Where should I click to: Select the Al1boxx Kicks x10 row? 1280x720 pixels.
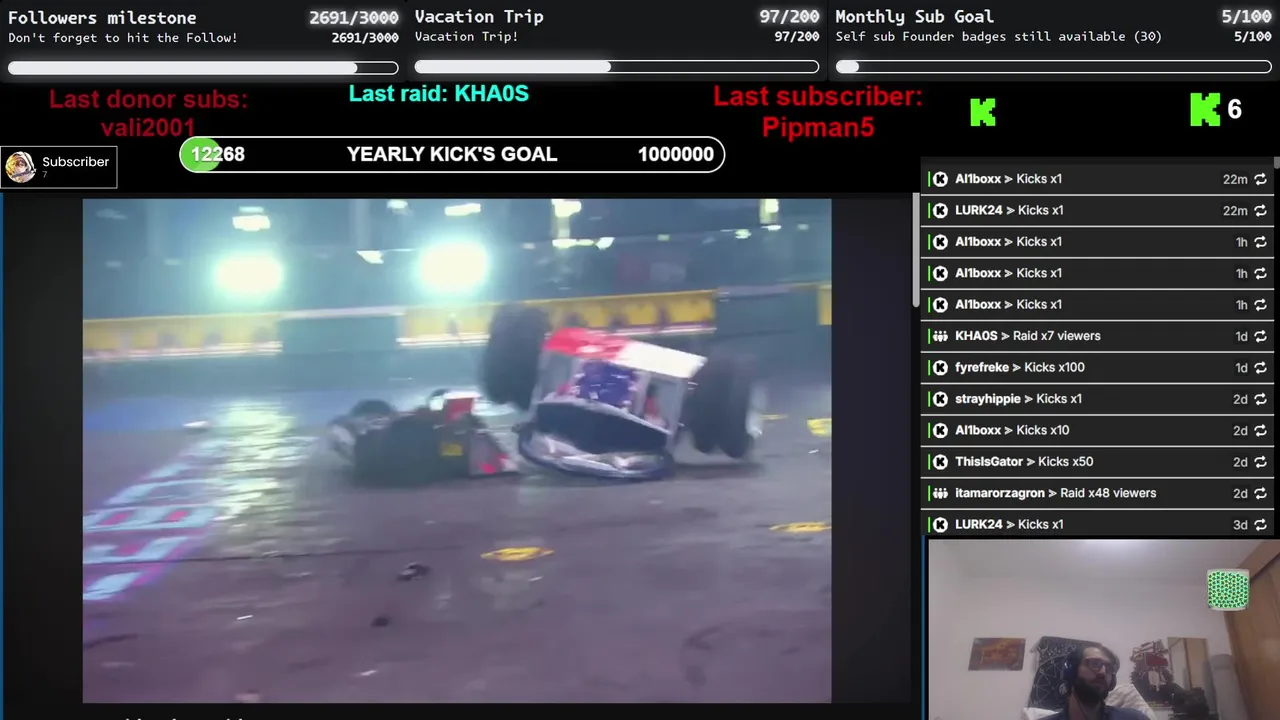pyautogui.click(x=1097, y=430)
